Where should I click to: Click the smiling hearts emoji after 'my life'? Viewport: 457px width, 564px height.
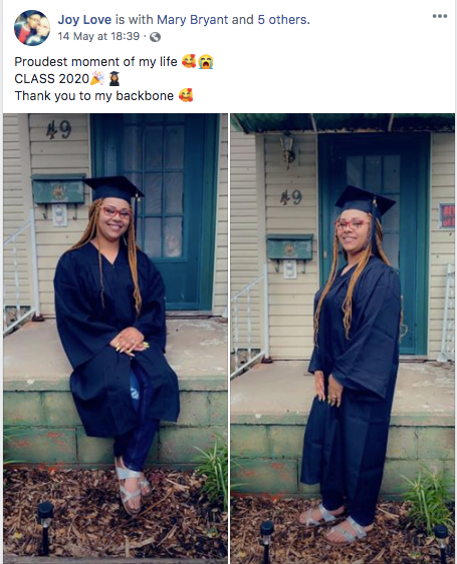click(189, 62)
